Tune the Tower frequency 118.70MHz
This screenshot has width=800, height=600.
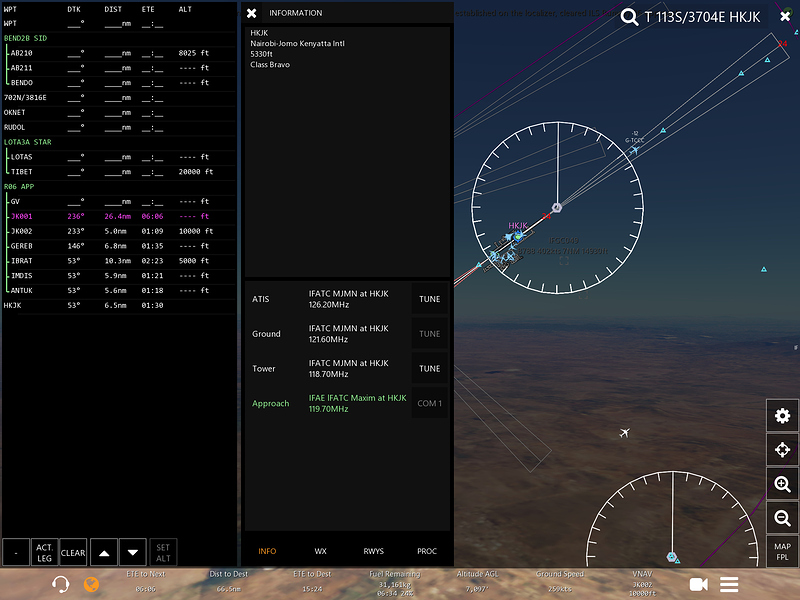point(430,368)
